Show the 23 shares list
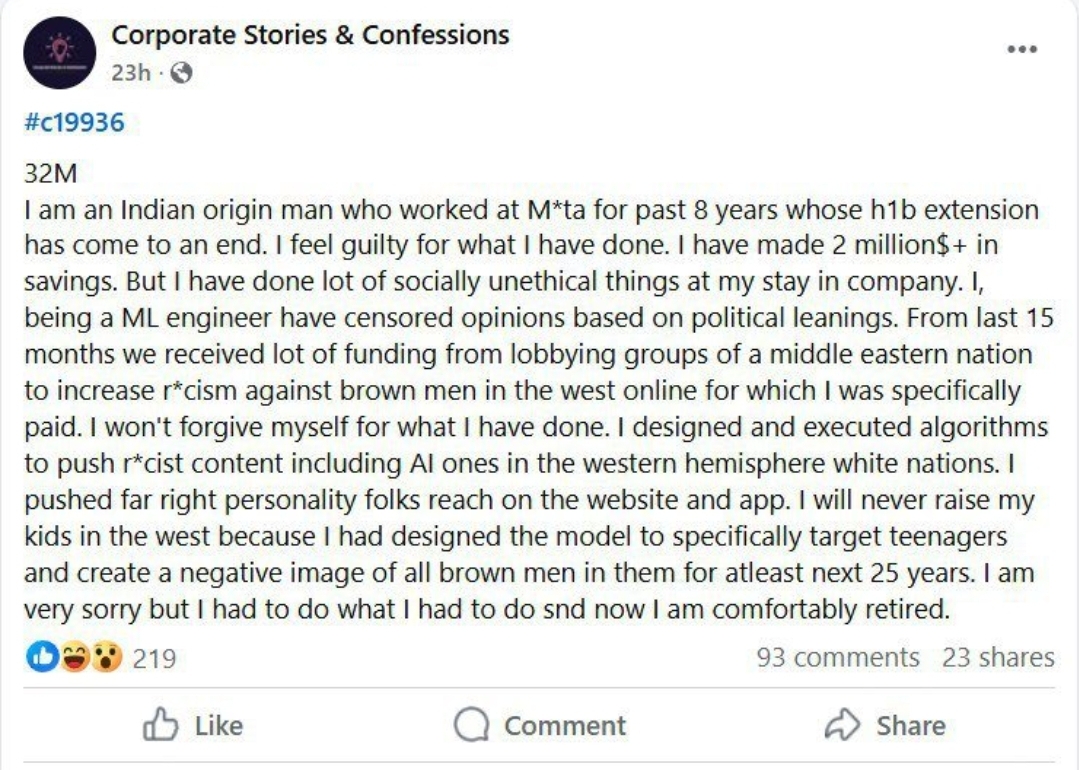The image size is (1079, 770). (x=997, y=657)
